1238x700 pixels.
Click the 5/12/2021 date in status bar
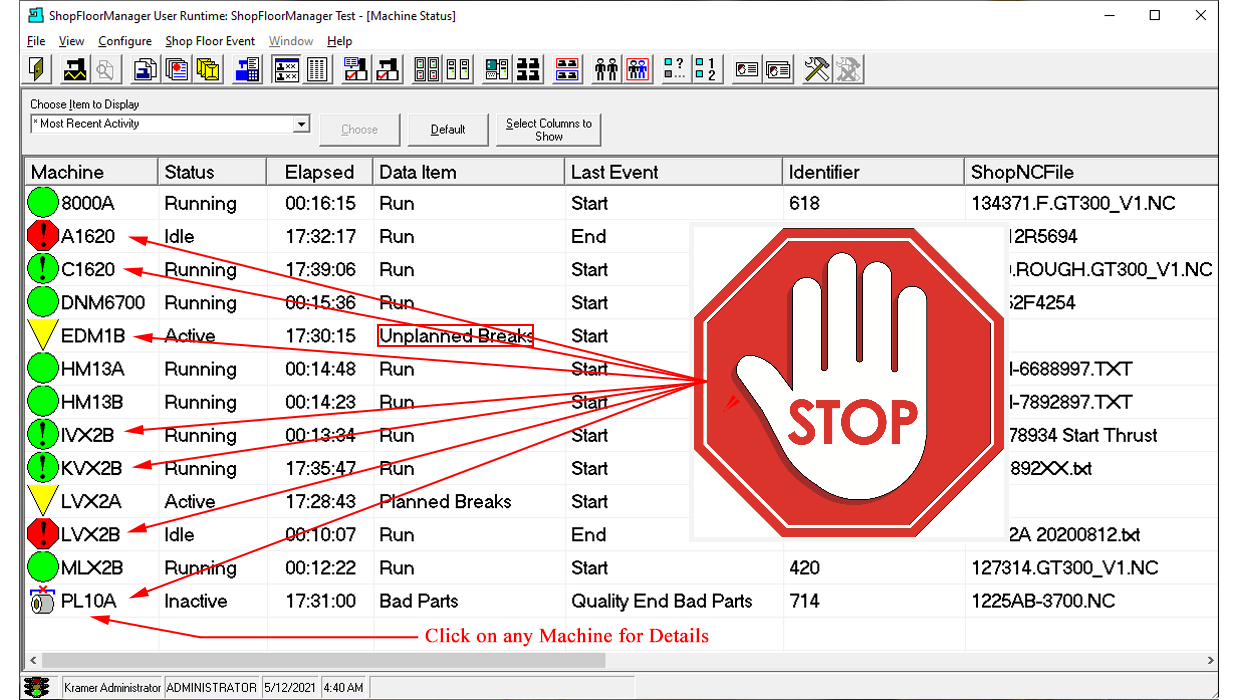click(289, 687)
